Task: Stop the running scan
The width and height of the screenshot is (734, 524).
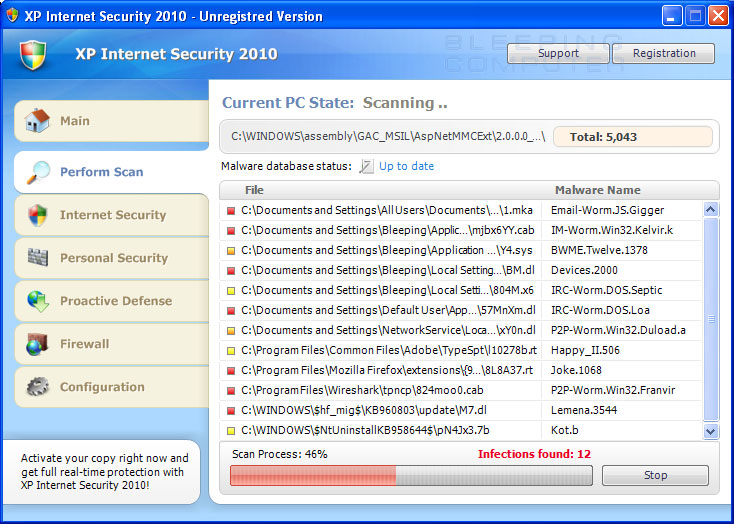Action: tap(655, 475)
